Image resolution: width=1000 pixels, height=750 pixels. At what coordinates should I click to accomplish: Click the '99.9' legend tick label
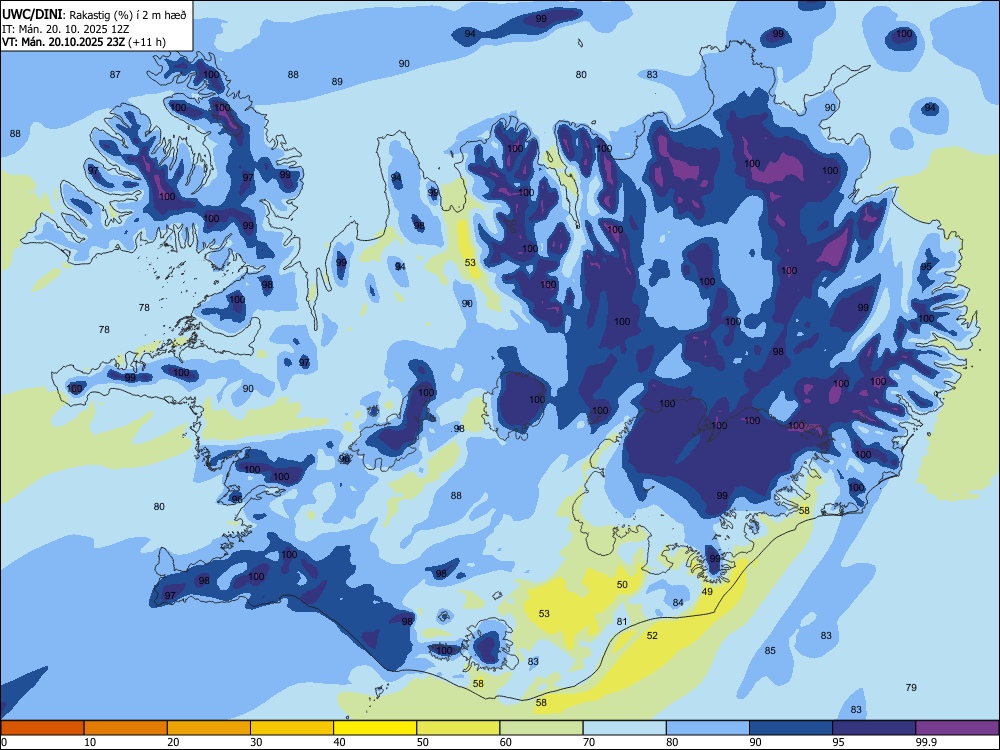point(926,742)
